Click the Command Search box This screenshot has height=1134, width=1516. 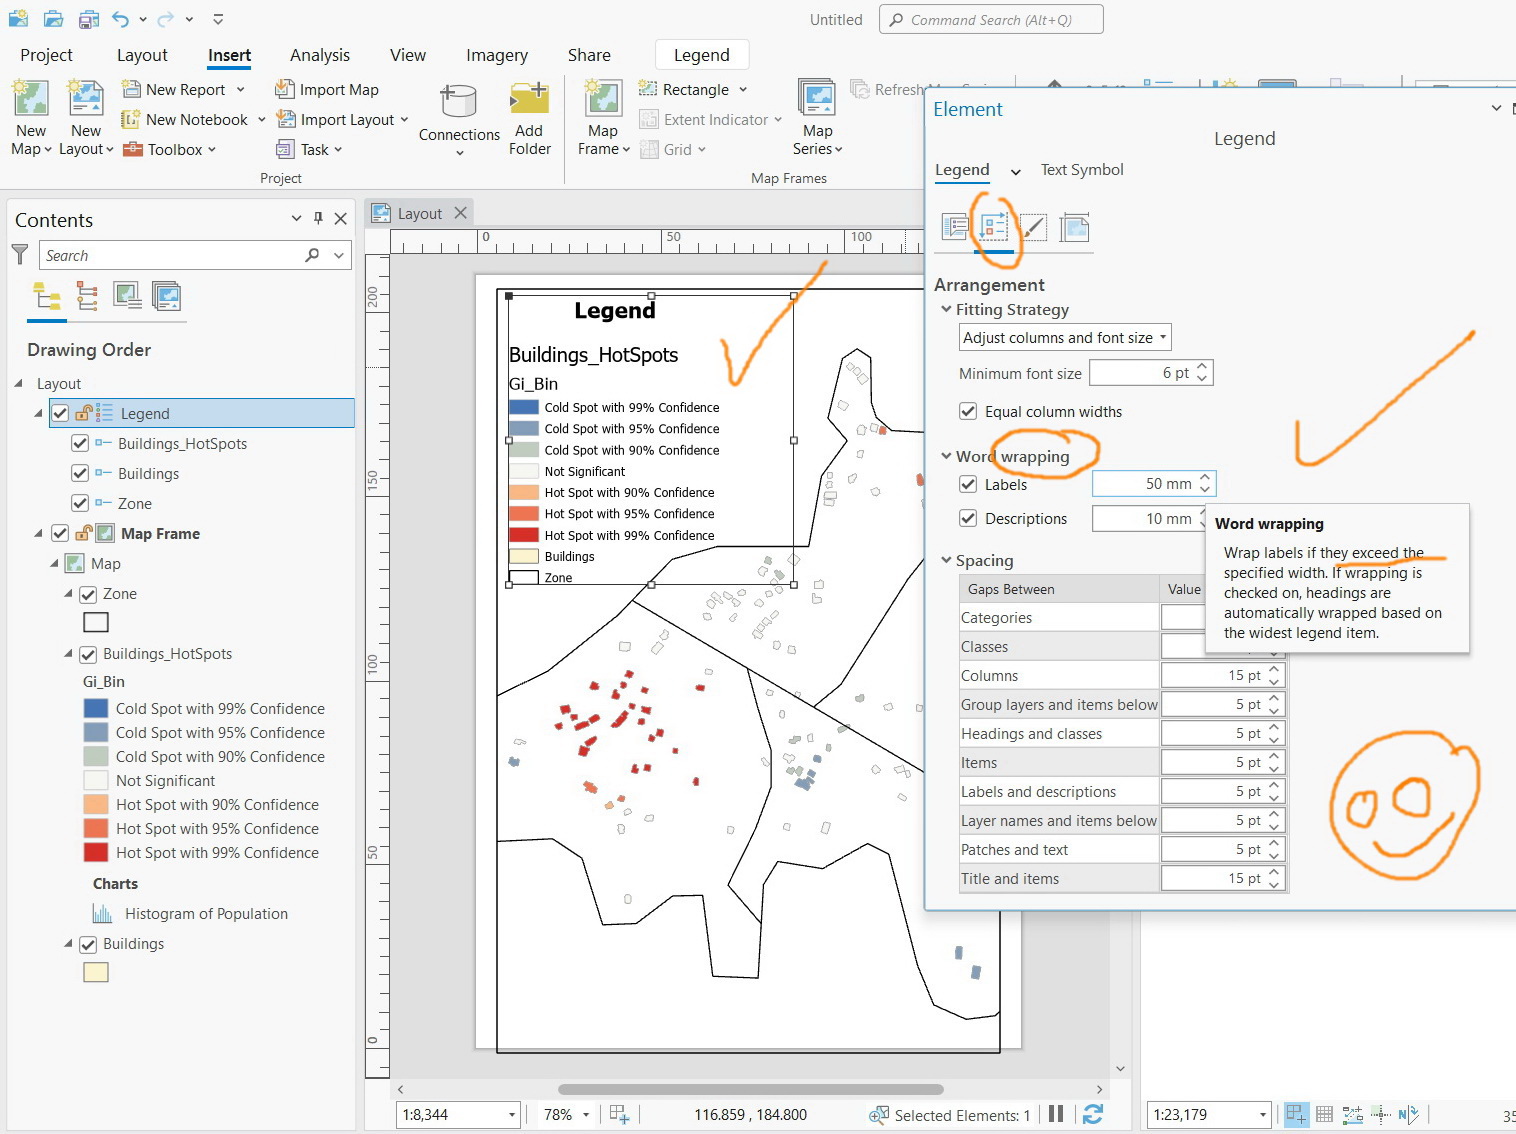pos(990,19)
